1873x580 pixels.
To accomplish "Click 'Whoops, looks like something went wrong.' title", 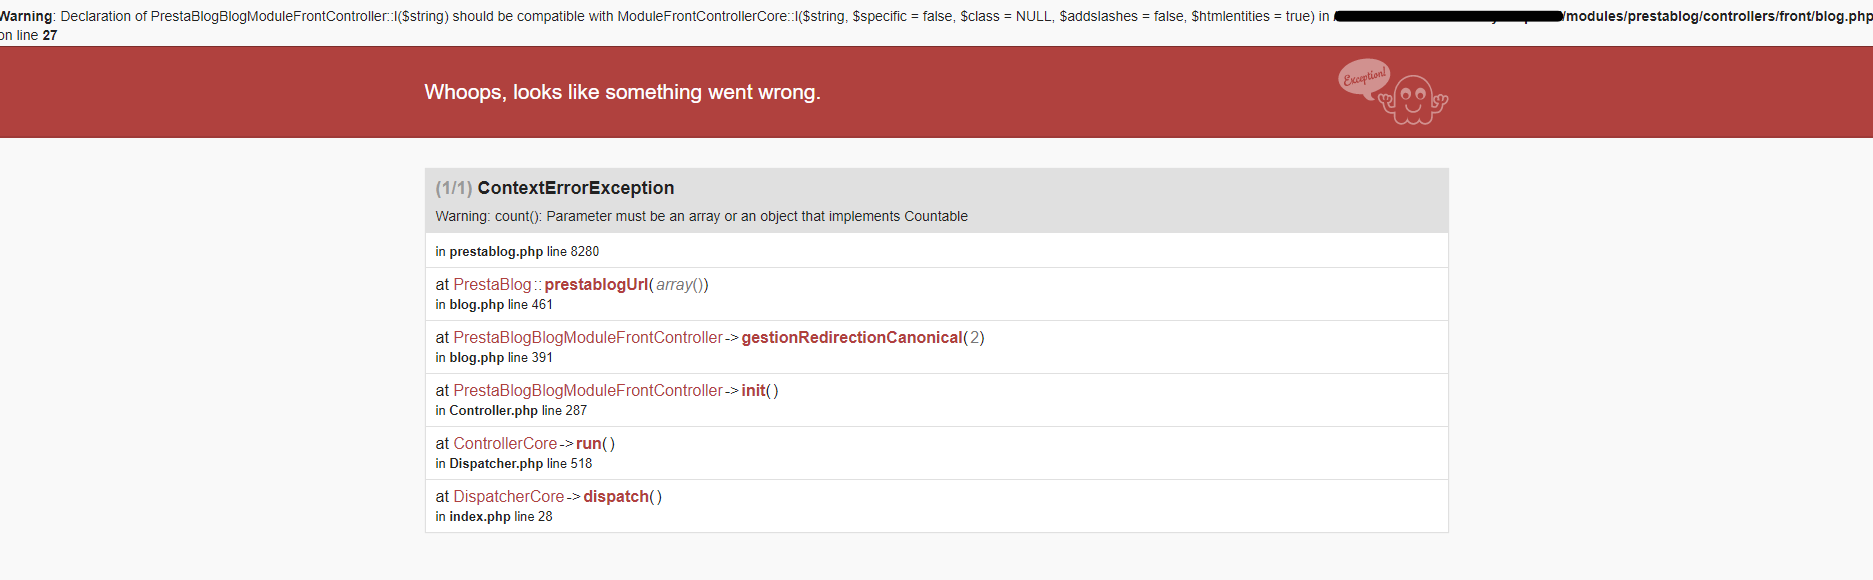I will coord(622,92).
